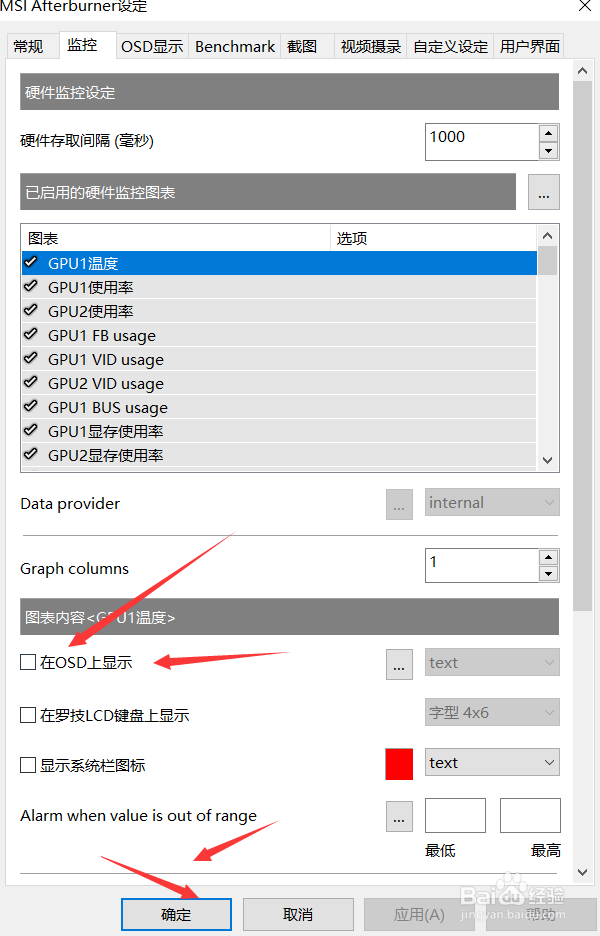Image resolution: width=600 pixels, height=936 pixels.
Task: Open the alarm range options button
Action: click(399, 817)
